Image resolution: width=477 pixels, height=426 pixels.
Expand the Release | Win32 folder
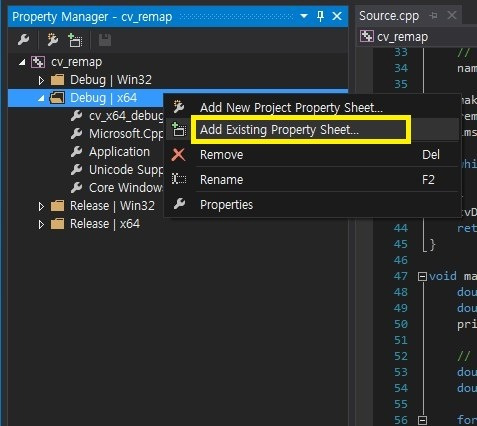tap(41, 206)
